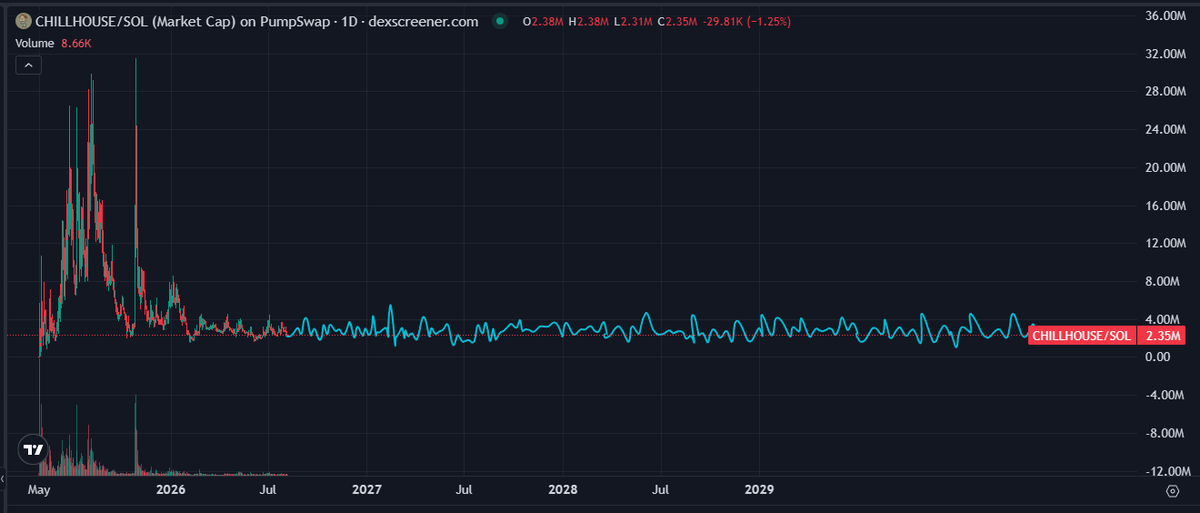The width and height of the screenshot is (1200, 513).
Task: Click the C2.35M close value
Action: [x=678, y=22]
